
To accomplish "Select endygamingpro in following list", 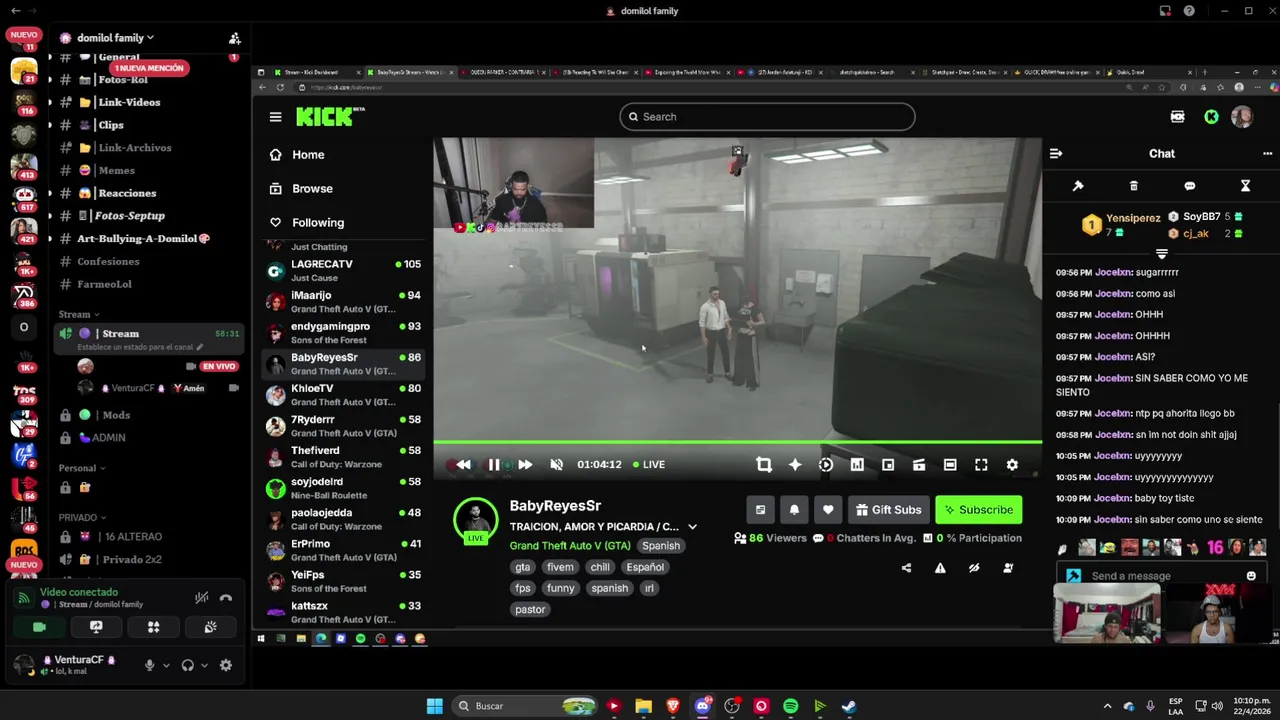I will (344, 332).
